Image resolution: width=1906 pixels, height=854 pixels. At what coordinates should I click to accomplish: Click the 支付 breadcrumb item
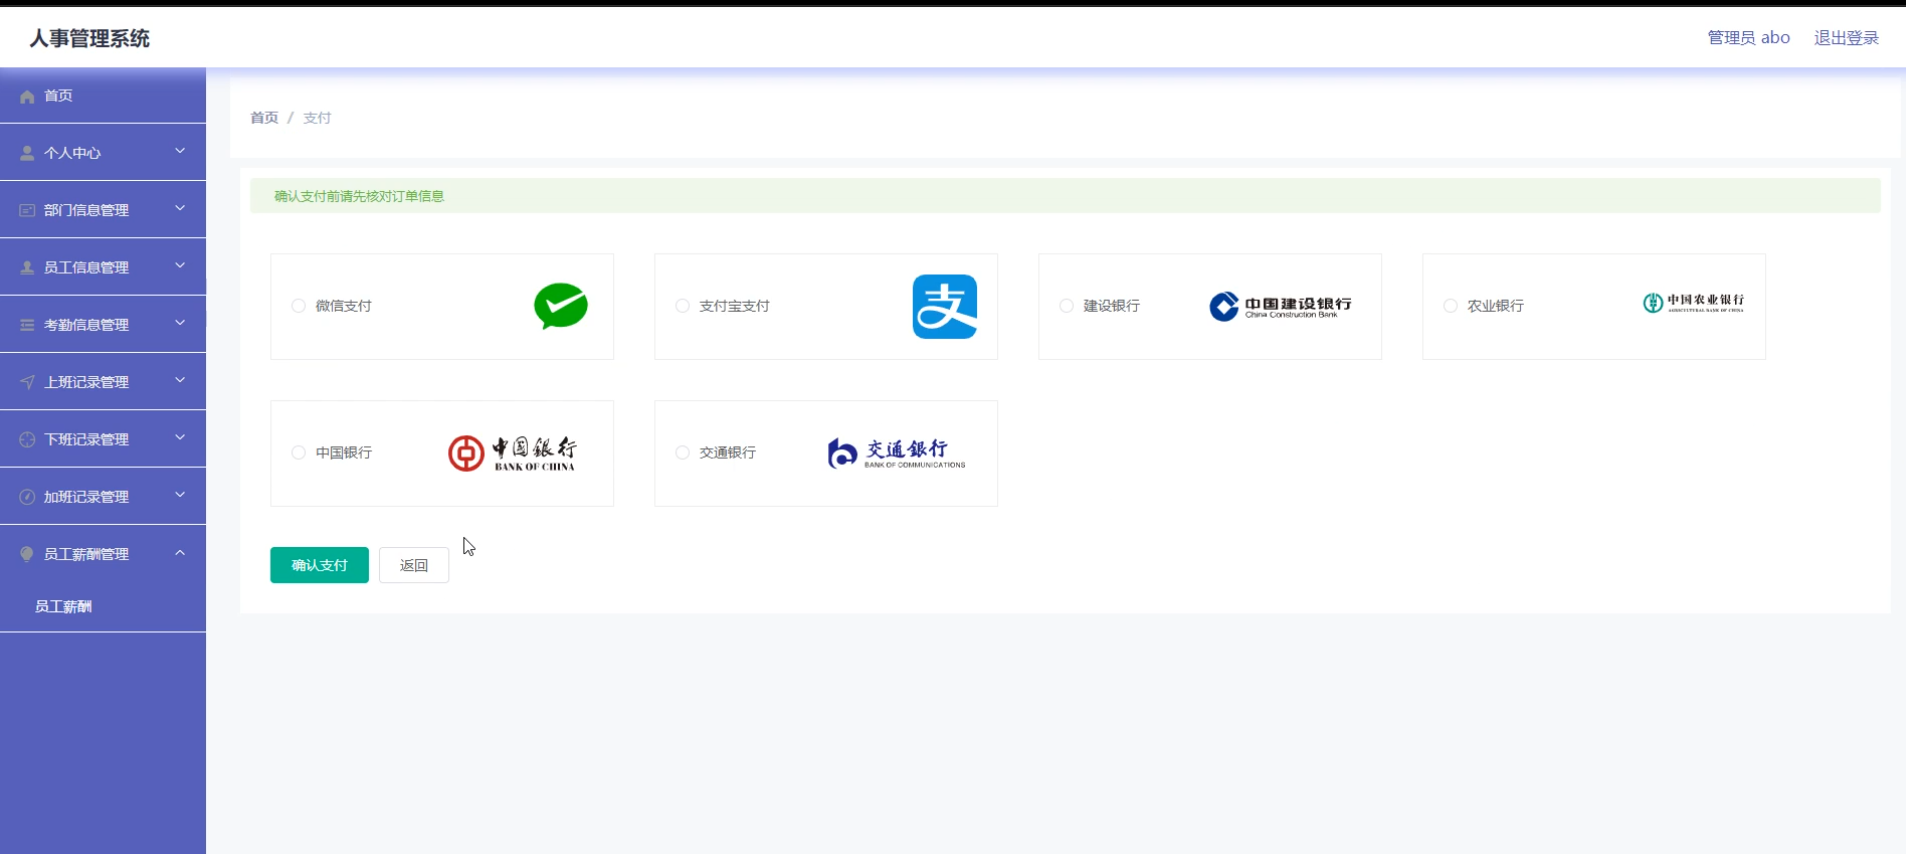[317, 118]
